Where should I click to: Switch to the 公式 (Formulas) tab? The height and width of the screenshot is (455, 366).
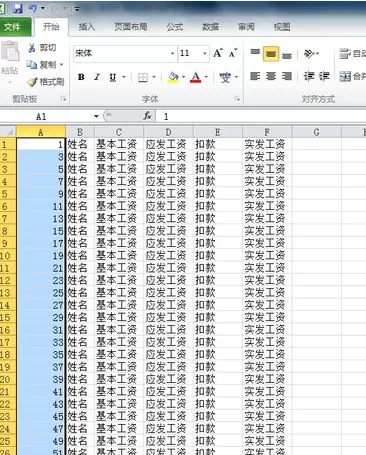[175, 27]
